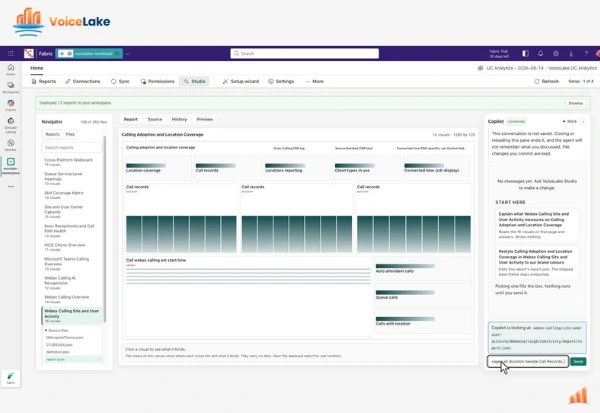The width and height of the screenshot is (600, 413).
Task: Switch Navigator to Files view
Action: point(70,134)
